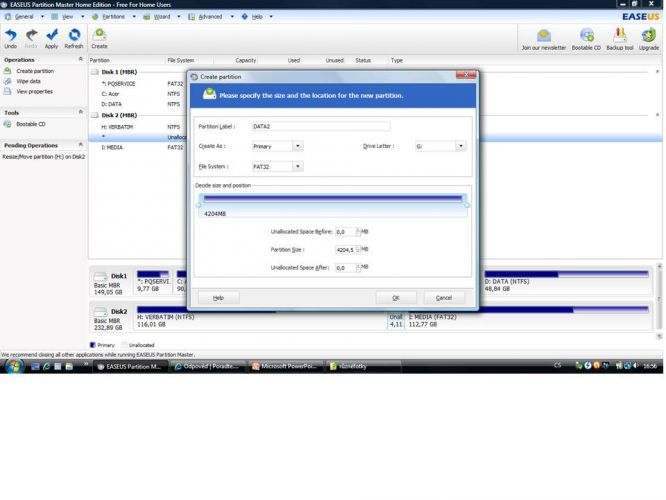Launch the Backup tool icon

coord(620,40)
